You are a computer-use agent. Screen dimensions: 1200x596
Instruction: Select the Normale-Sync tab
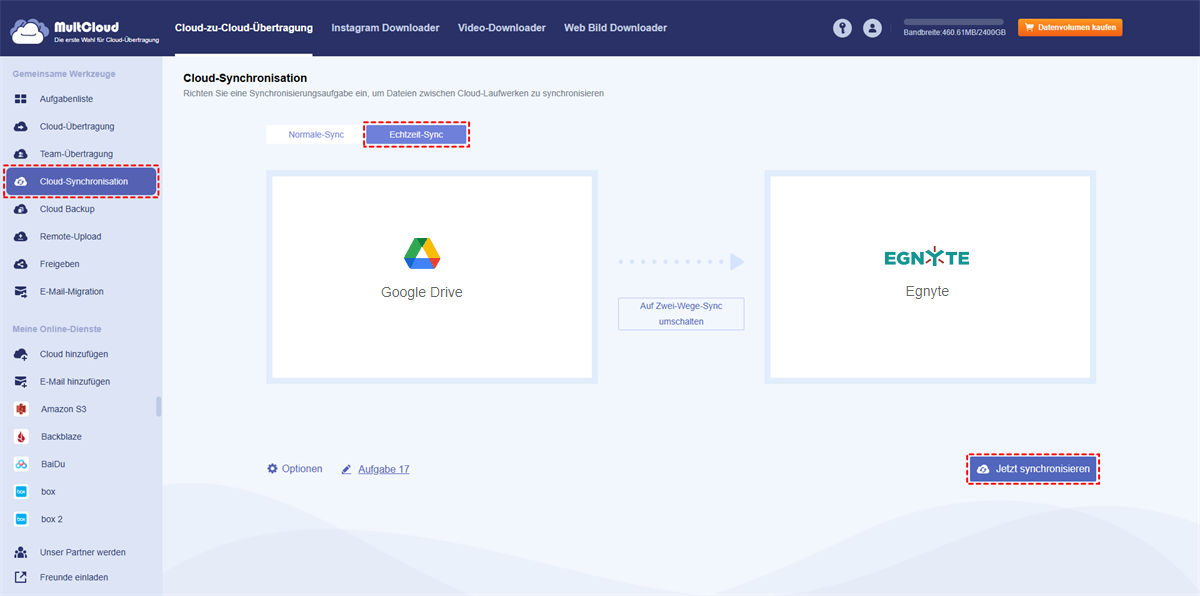coord(316,134)
